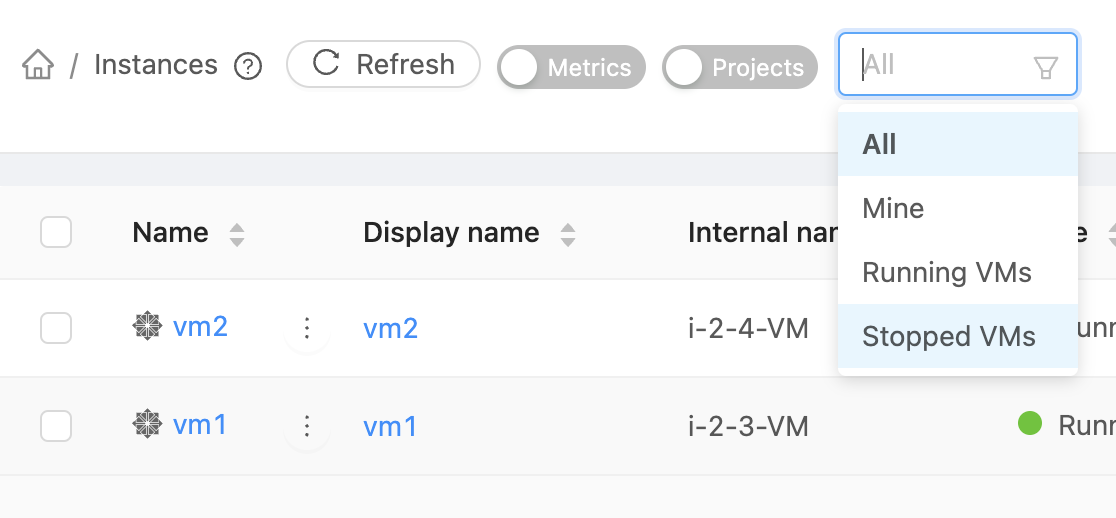This screenshot has height=518, width=1116.
Task: Toggle the Metrics switch
Action: tap(572, 68)
